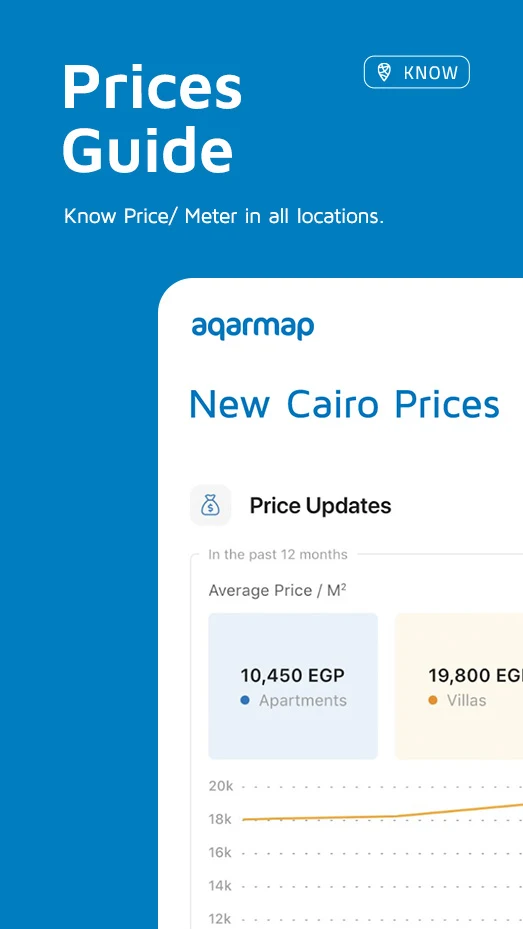Click the 10,450 EGP price value
Viewport: 523px width, 929px height.
(293, 675)
